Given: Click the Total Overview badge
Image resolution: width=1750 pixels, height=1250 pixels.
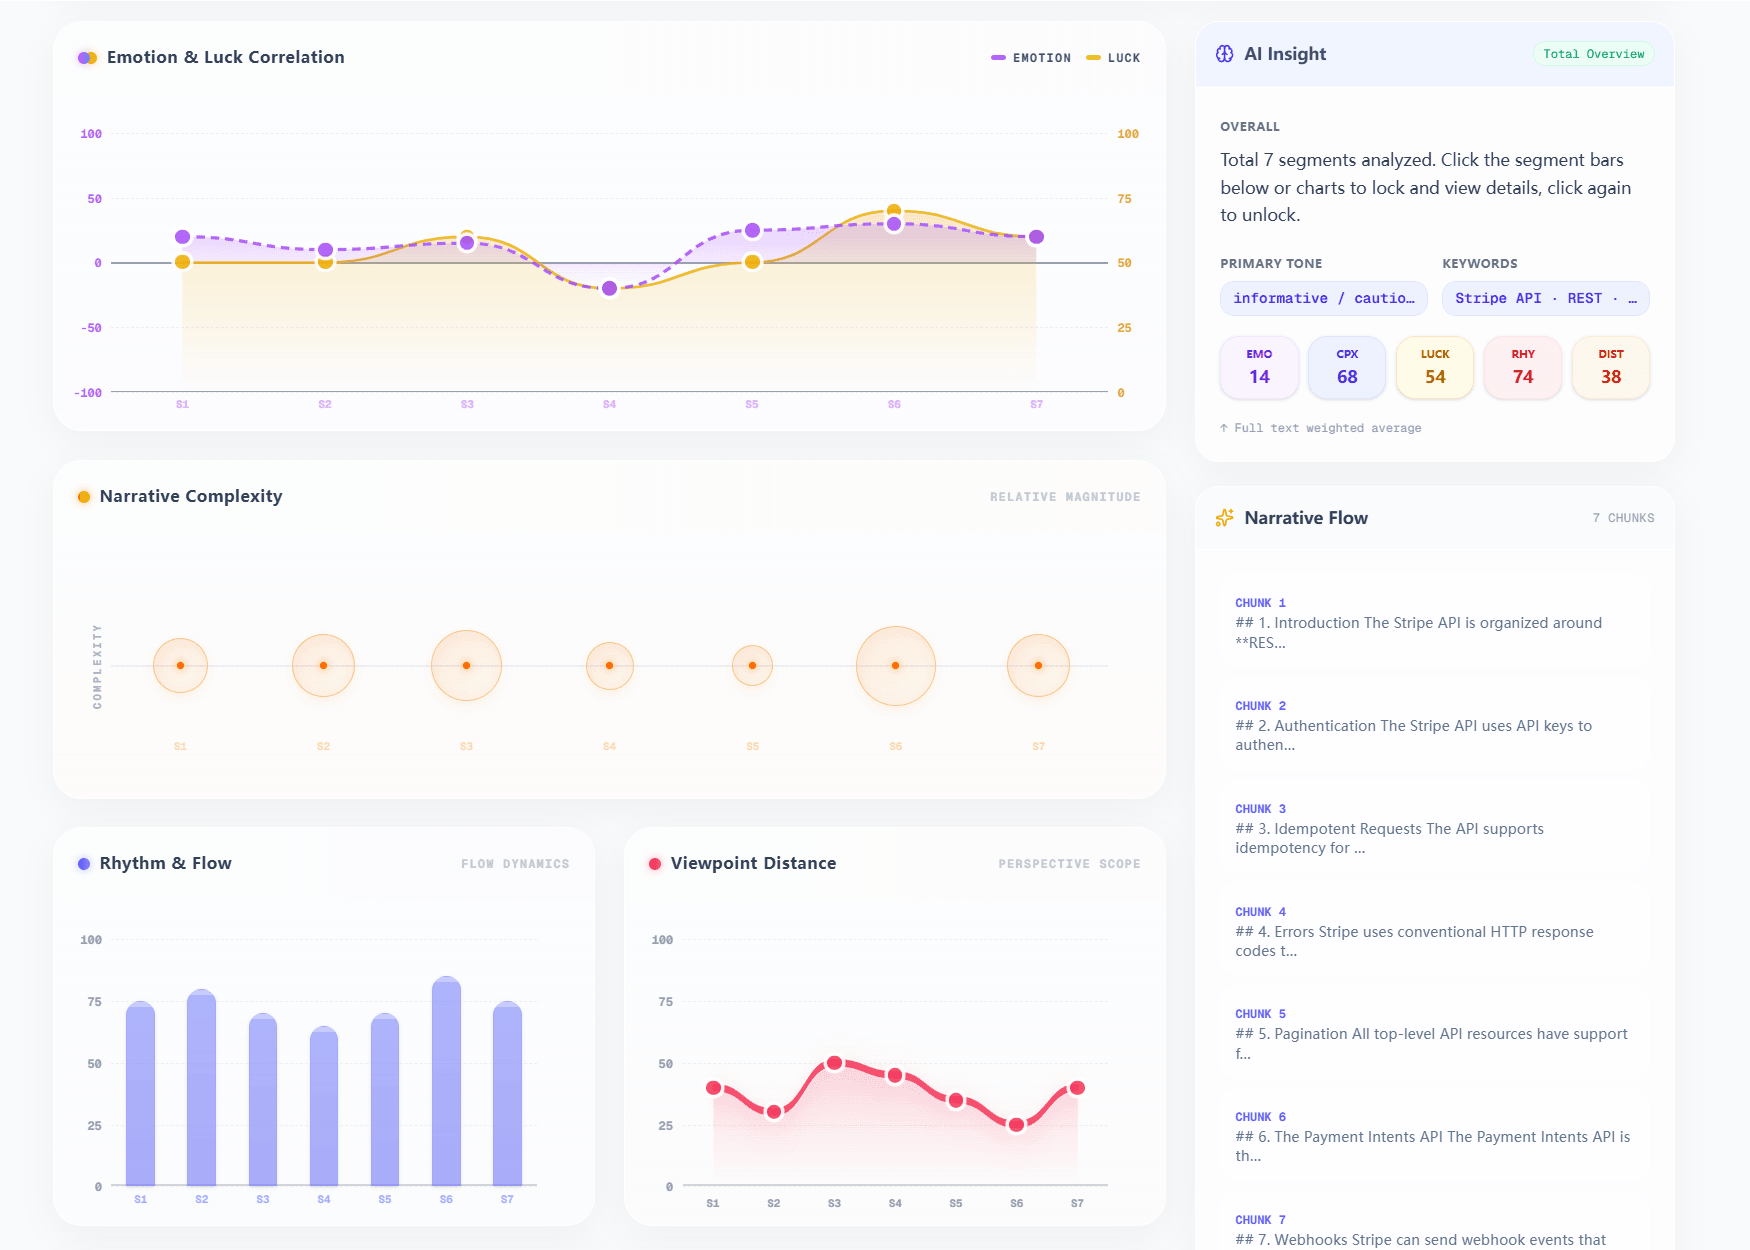Looking at the screenshot, I should [1593, 54].
